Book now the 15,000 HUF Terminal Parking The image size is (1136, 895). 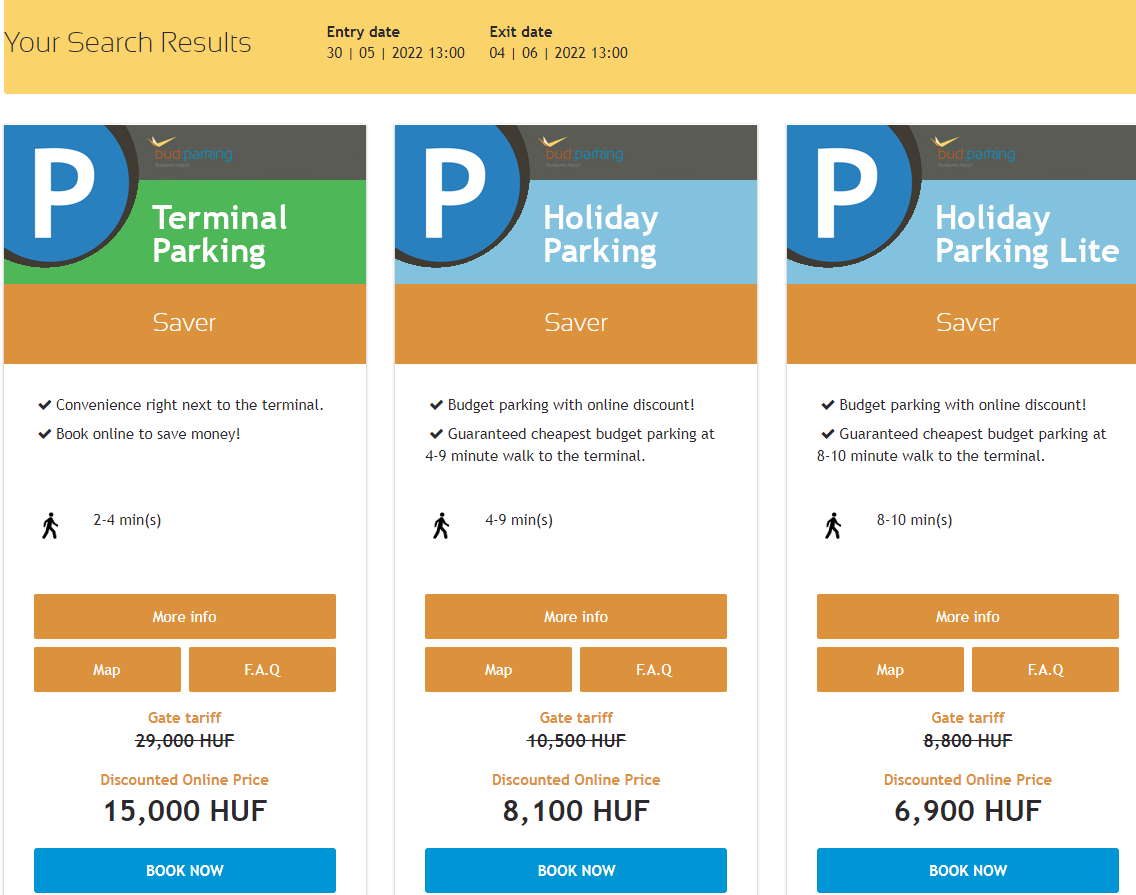(184, 870)
